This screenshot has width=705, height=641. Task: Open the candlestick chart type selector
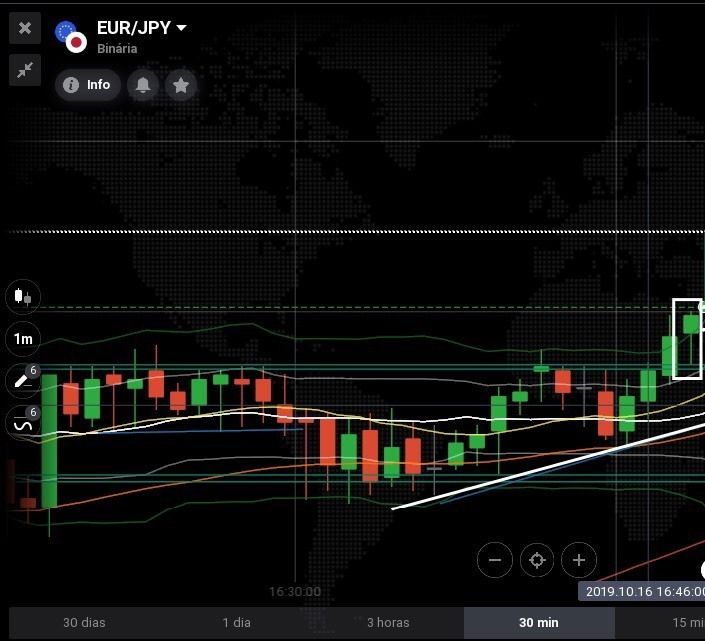click(23, 297)
